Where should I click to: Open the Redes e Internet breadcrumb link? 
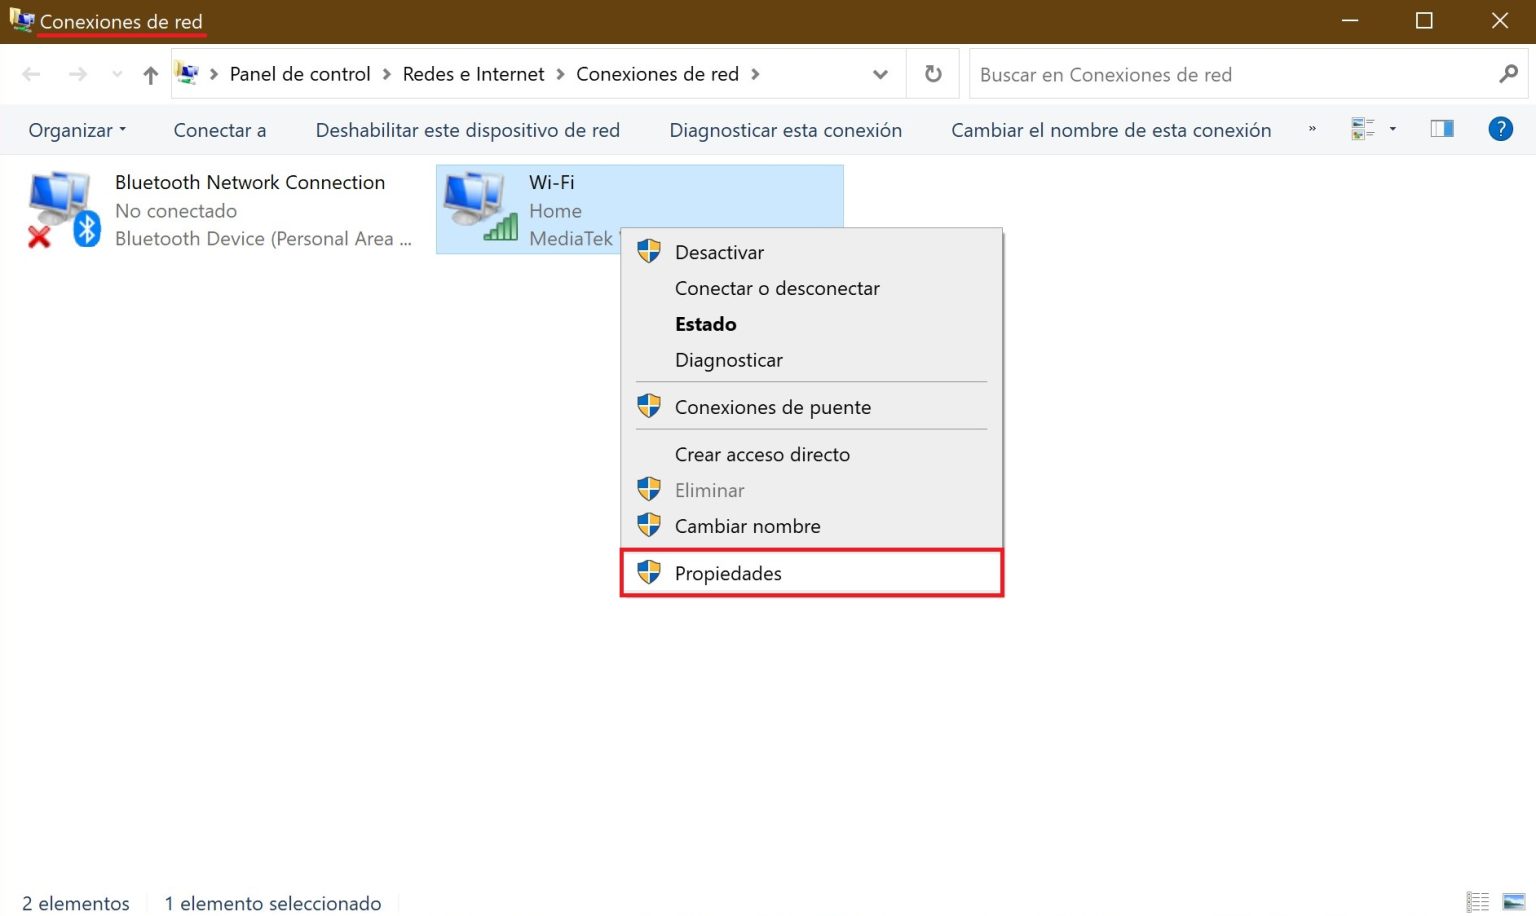pyautogui.click(x=473, y=73)
